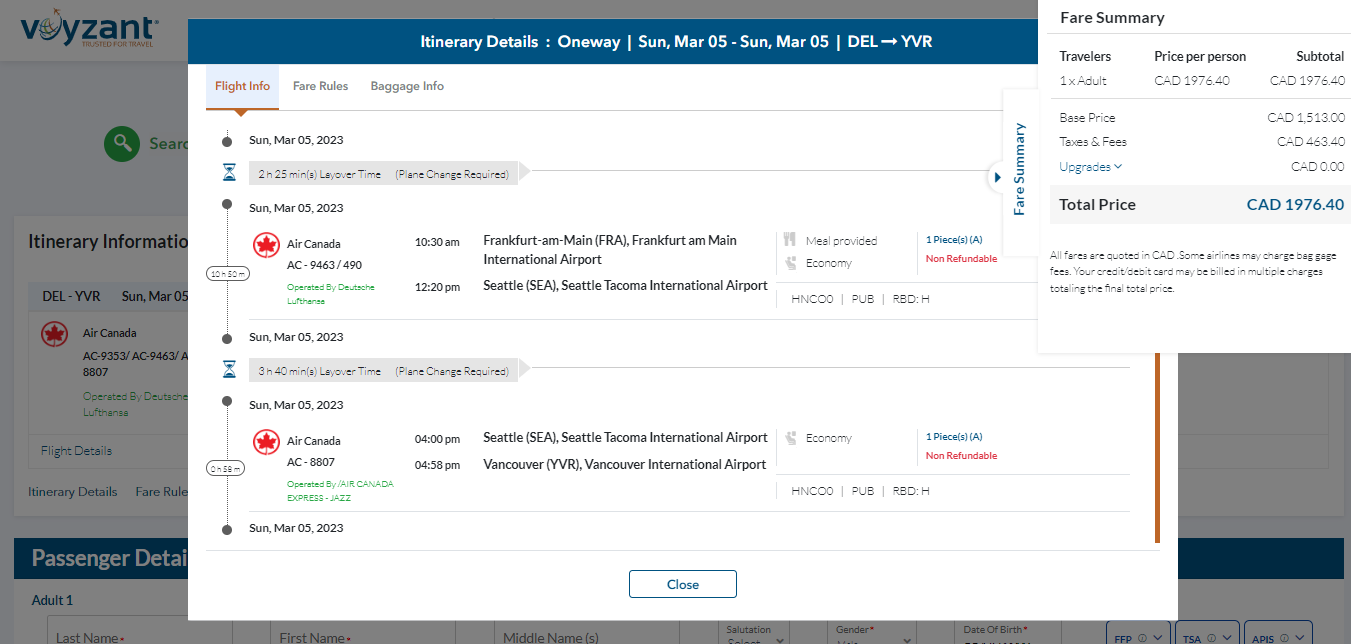The height and width of the screenshot is (644, 1351).
Task: Click Air Canada logo for flight AC-8807
Action: click(x=266, y=442)
